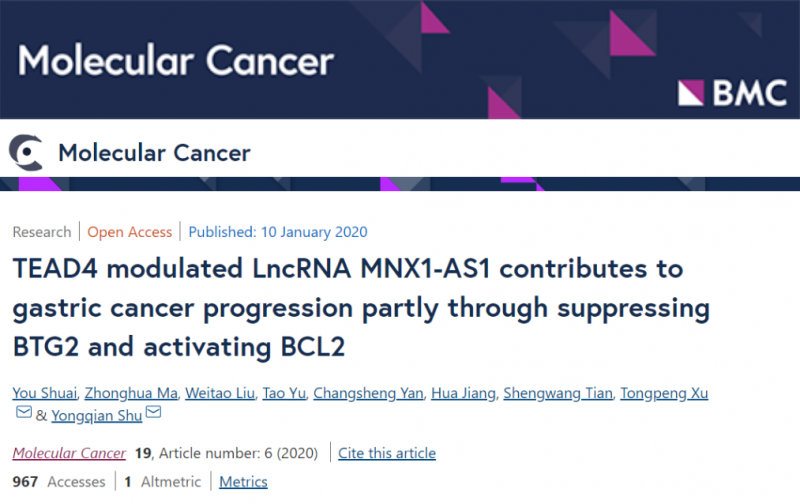Click the italic Molecular Cancer citation link
The image size is (800, 504).
pyautogui.click(x=69, y=453)
